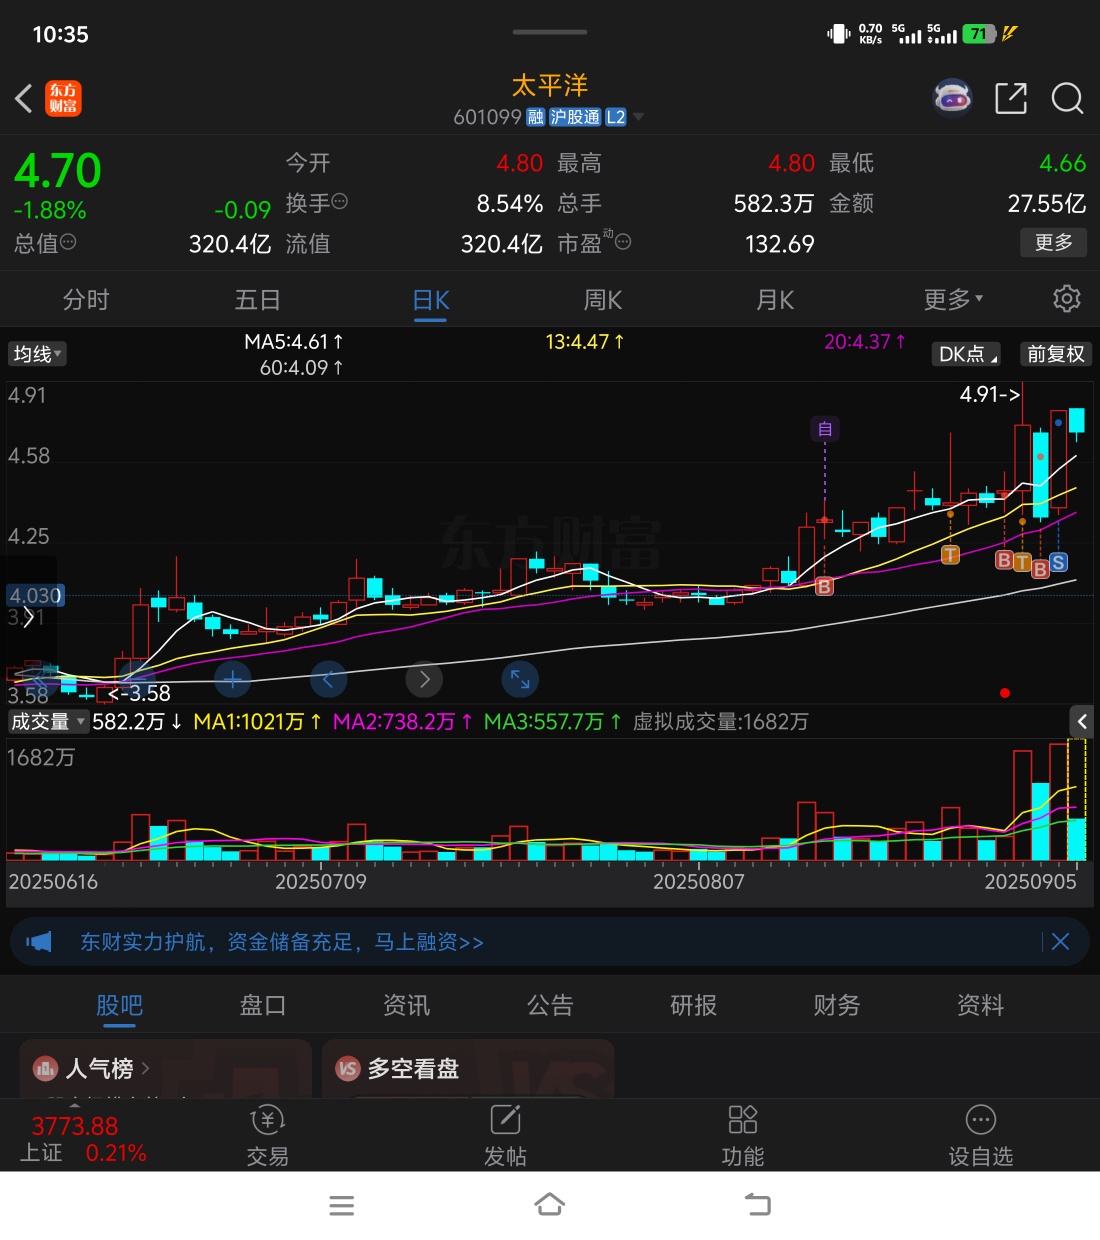Tap the info icon next to 总值
The image size is (1100, 1240).
click(x=68, y=241)
